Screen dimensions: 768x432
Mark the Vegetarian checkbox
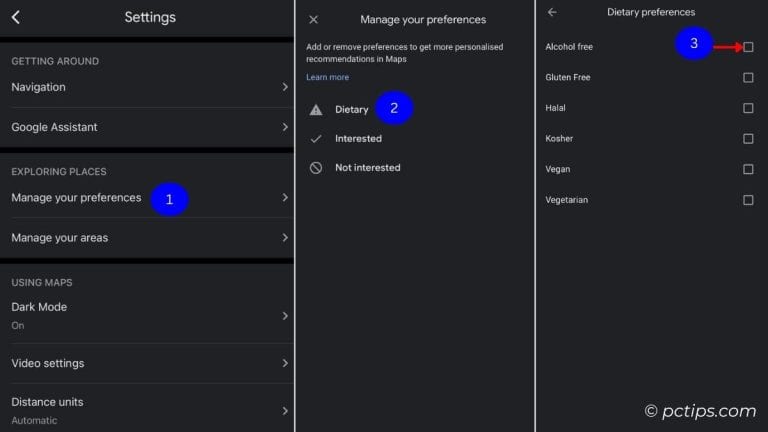click(748, 200)
